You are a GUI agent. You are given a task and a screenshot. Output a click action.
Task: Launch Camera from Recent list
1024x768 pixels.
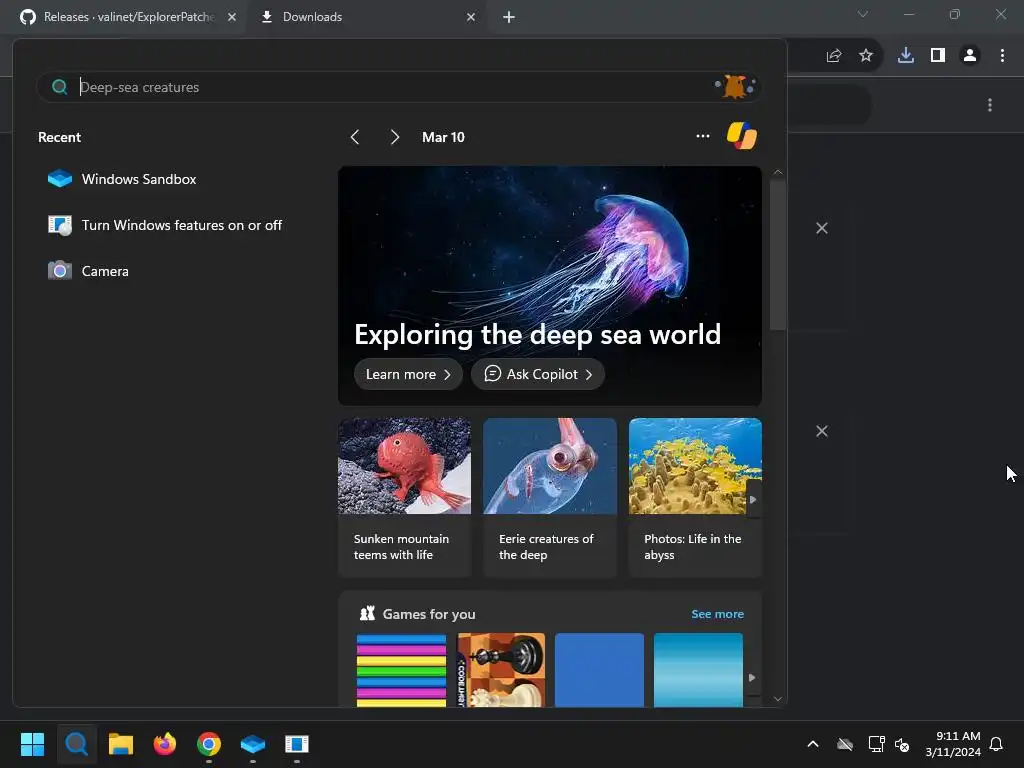click(x=88, y=271)
